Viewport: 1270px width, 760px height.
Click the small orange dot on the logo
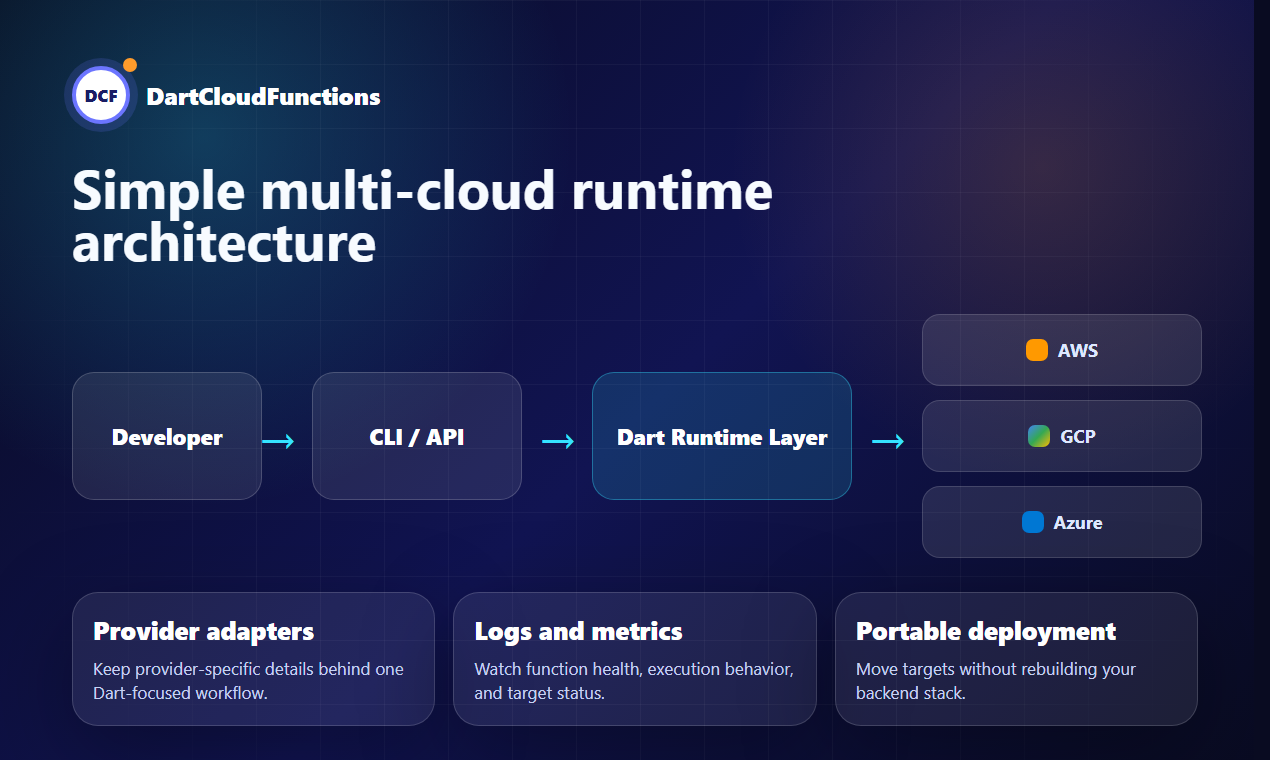[129, 65]
